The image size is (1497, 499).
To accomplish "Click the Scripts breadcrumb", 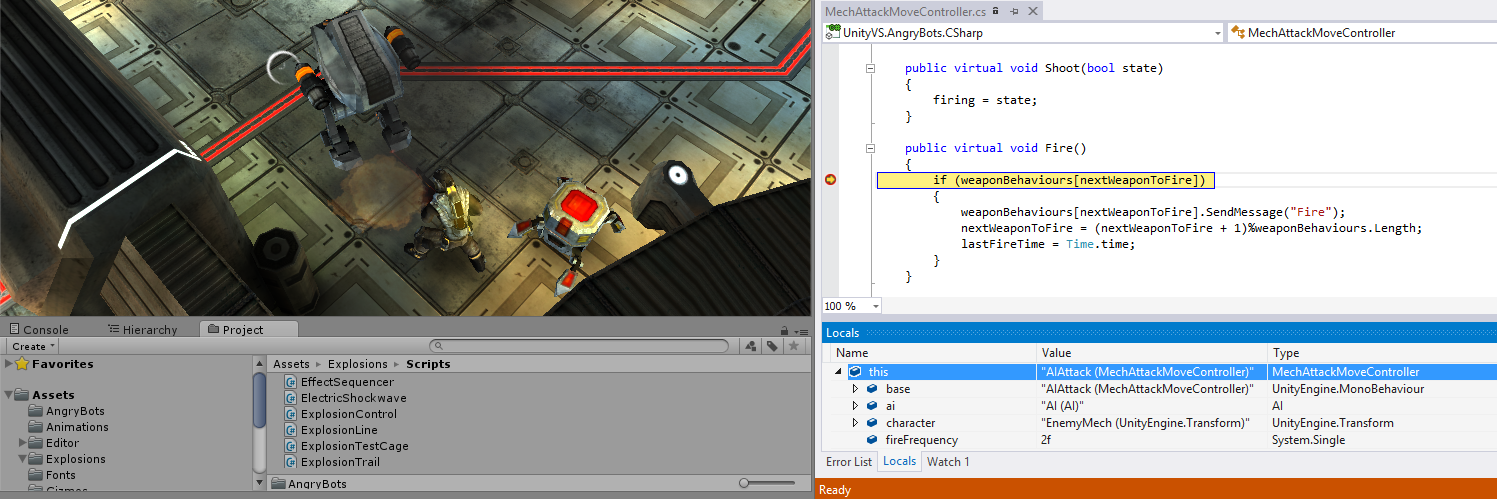I will click(427, 364).
